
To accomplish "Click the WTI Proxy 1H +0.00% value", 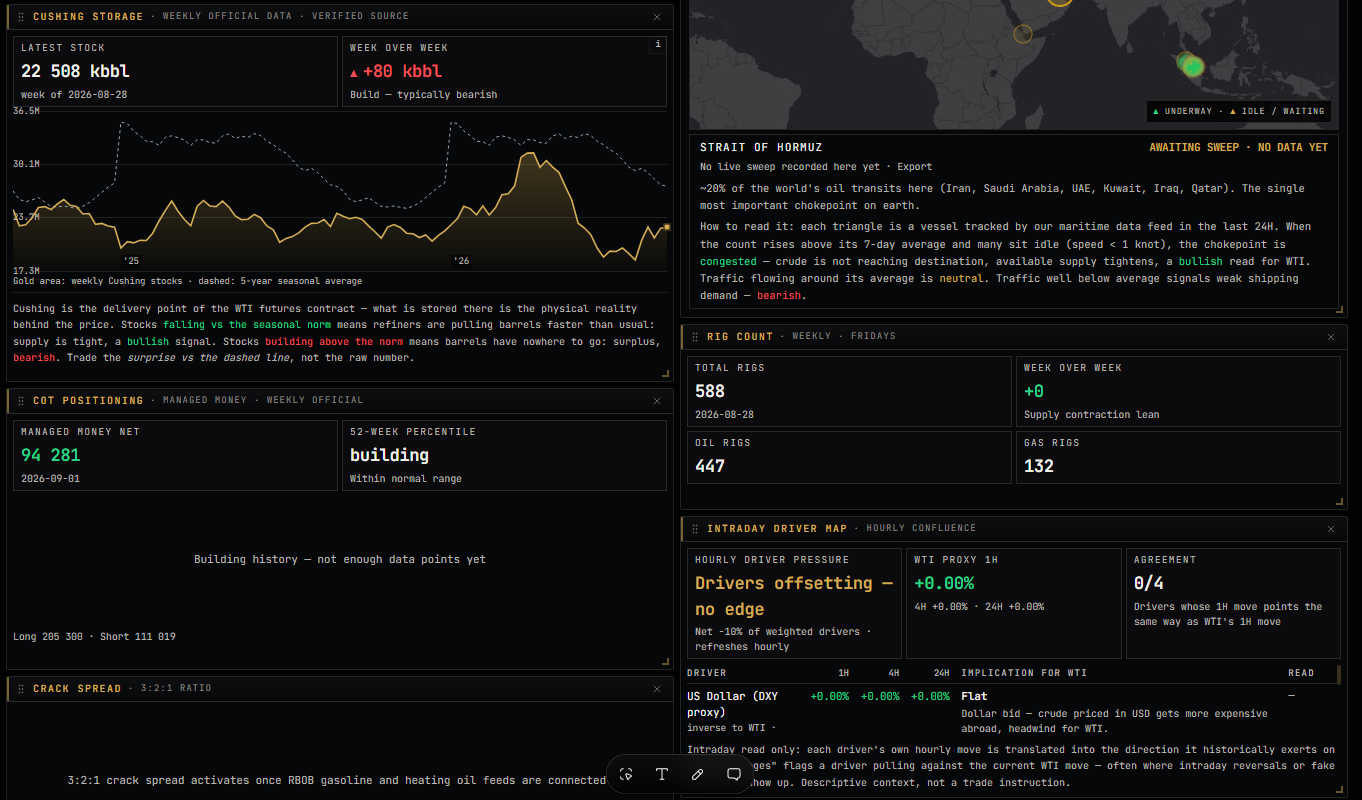I will [x=944, y=583].
